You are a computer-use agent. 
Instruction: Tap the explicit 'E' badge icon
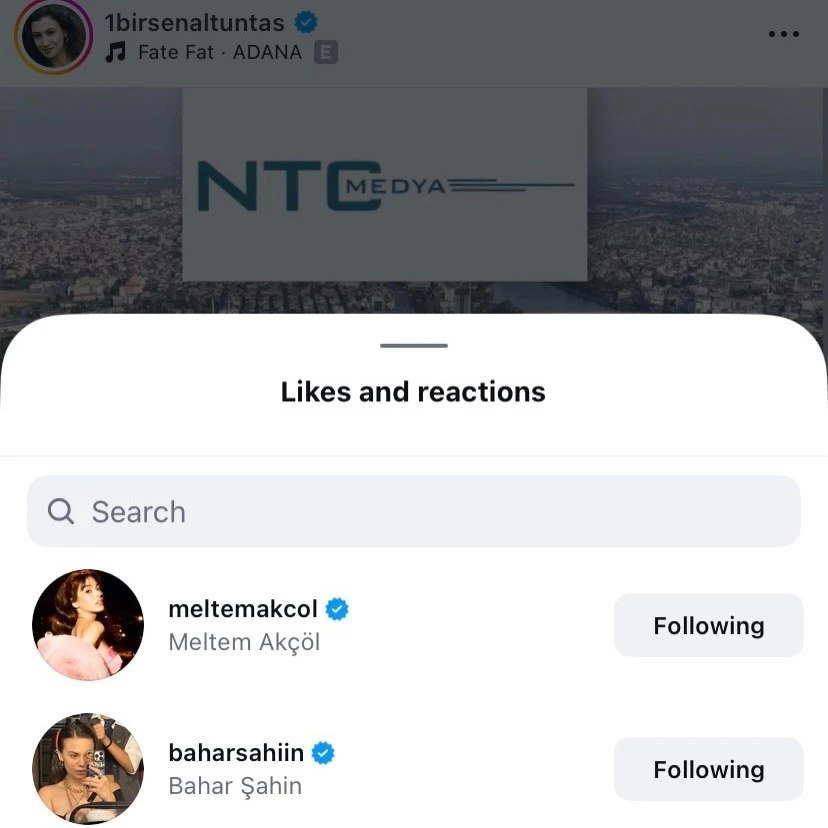(x=325, y=52)
